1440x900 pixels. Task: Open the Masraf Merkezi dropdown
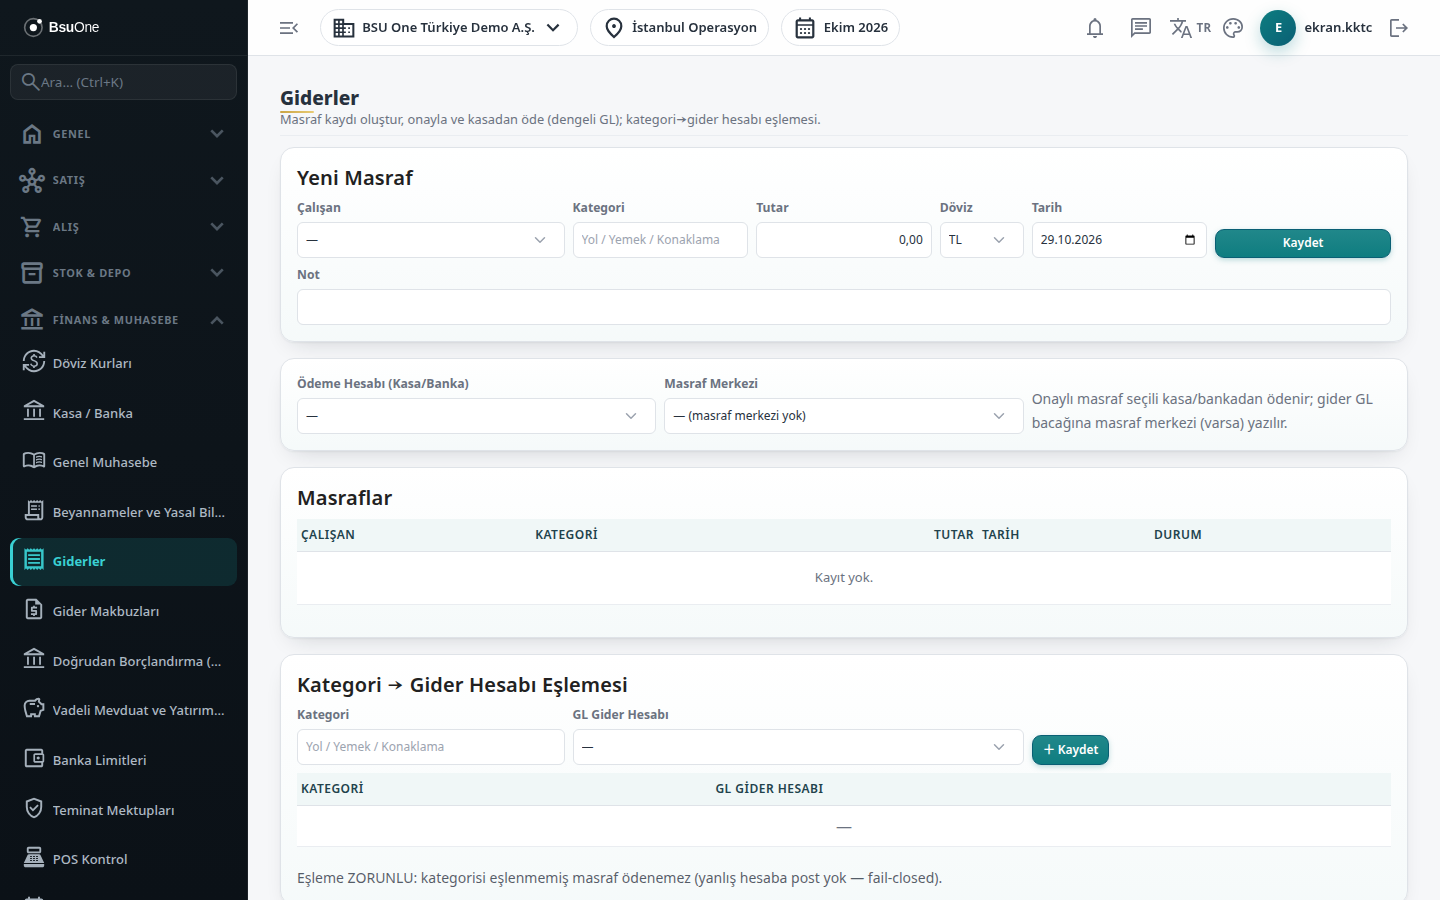tap(843, 416)
